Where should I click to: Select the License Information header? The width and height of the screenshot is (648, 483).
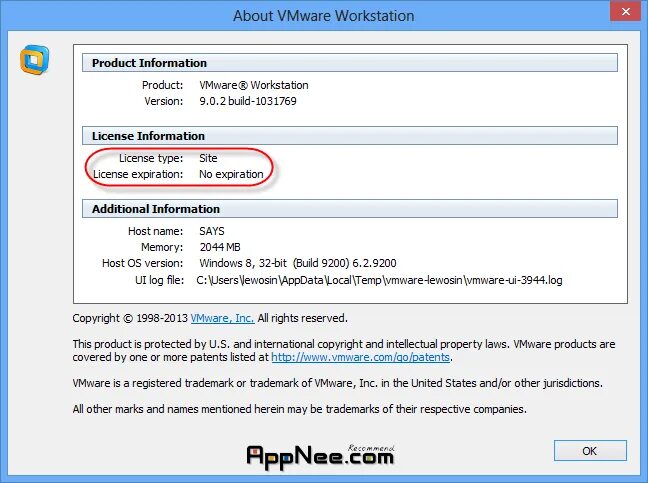point(350,136)
